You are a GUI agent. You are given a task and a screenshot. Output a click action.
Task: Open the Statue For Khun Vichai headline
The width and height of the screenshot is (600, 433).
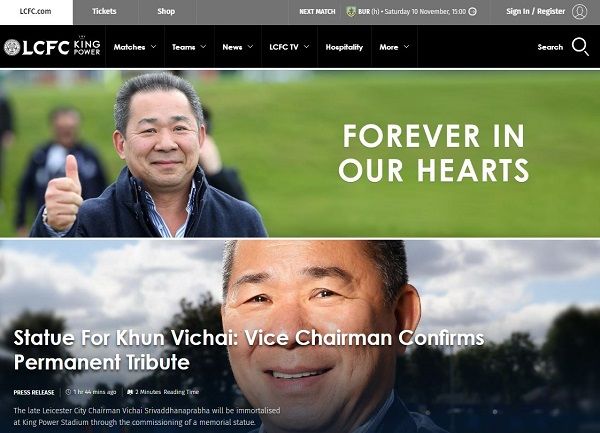[x=249, y=350]
